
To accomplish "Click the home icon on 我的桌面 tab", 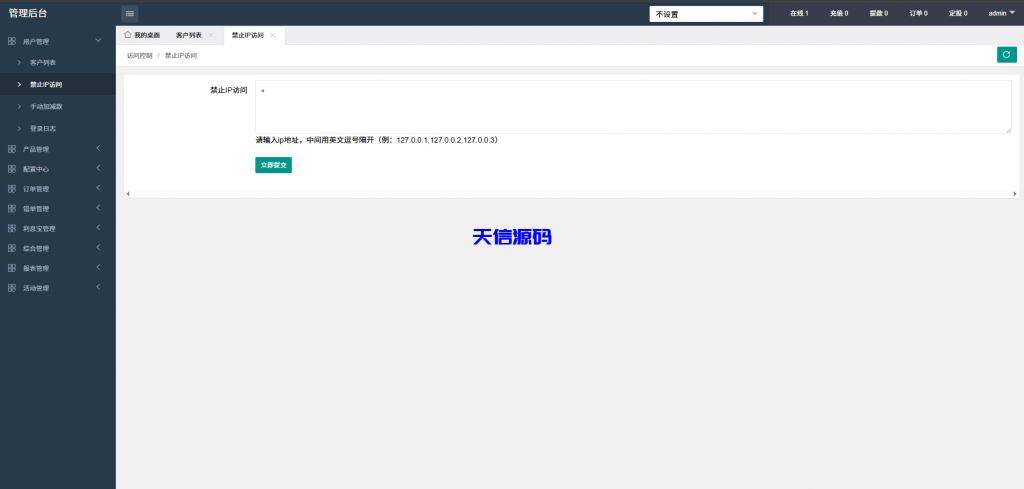I will tap(128, 34).
